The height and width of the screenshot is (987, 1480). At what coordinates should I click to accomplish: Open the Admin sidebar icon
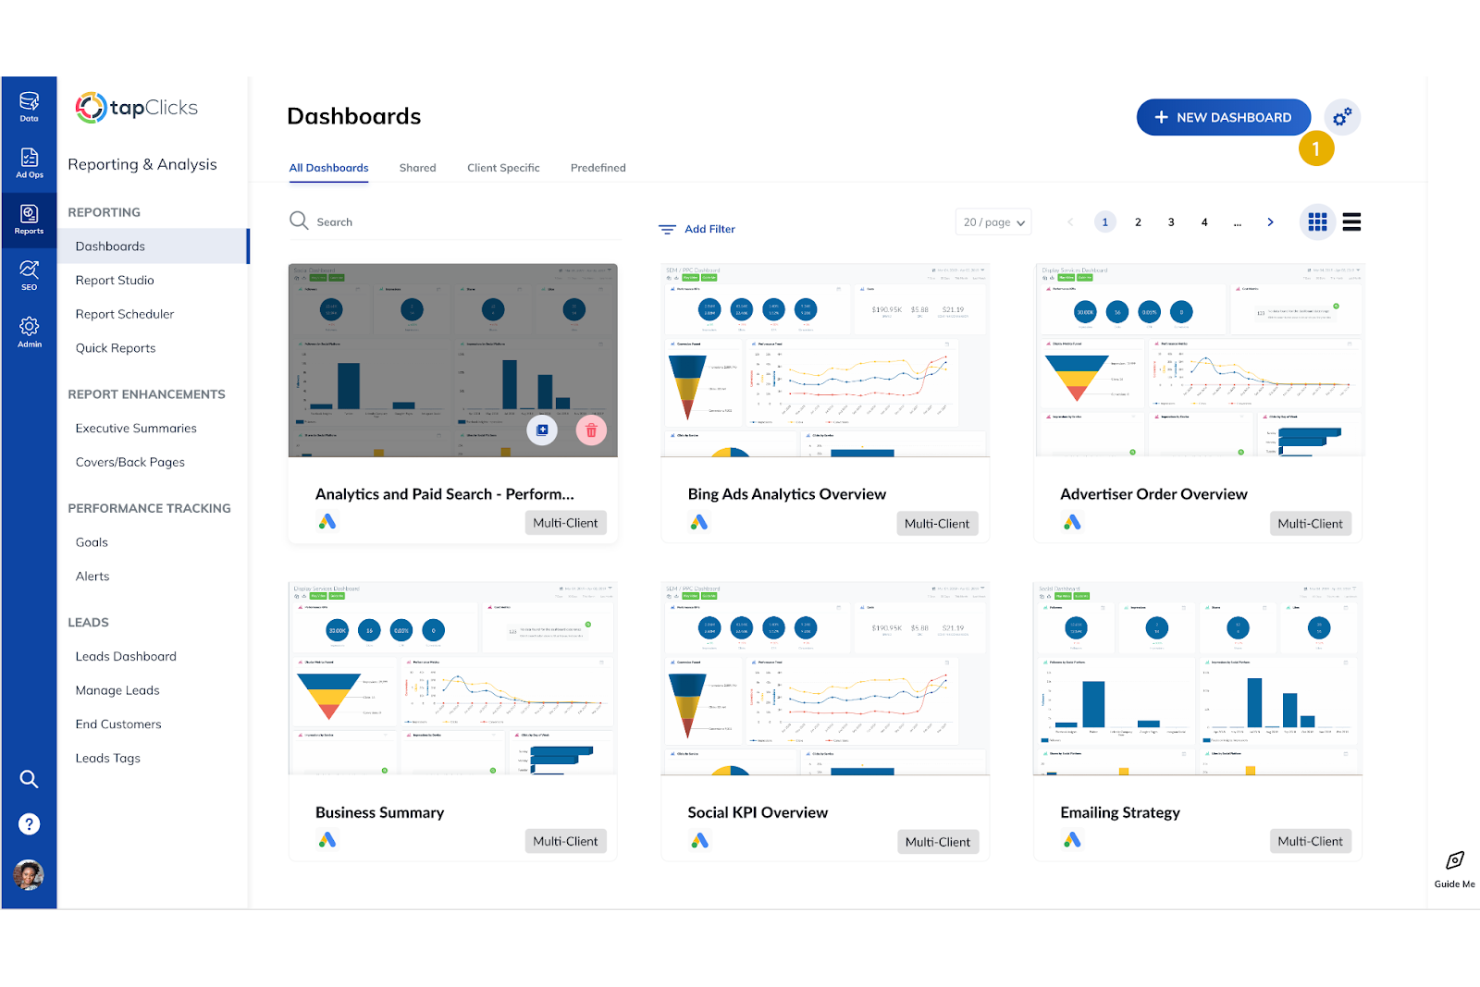[29, 330]
